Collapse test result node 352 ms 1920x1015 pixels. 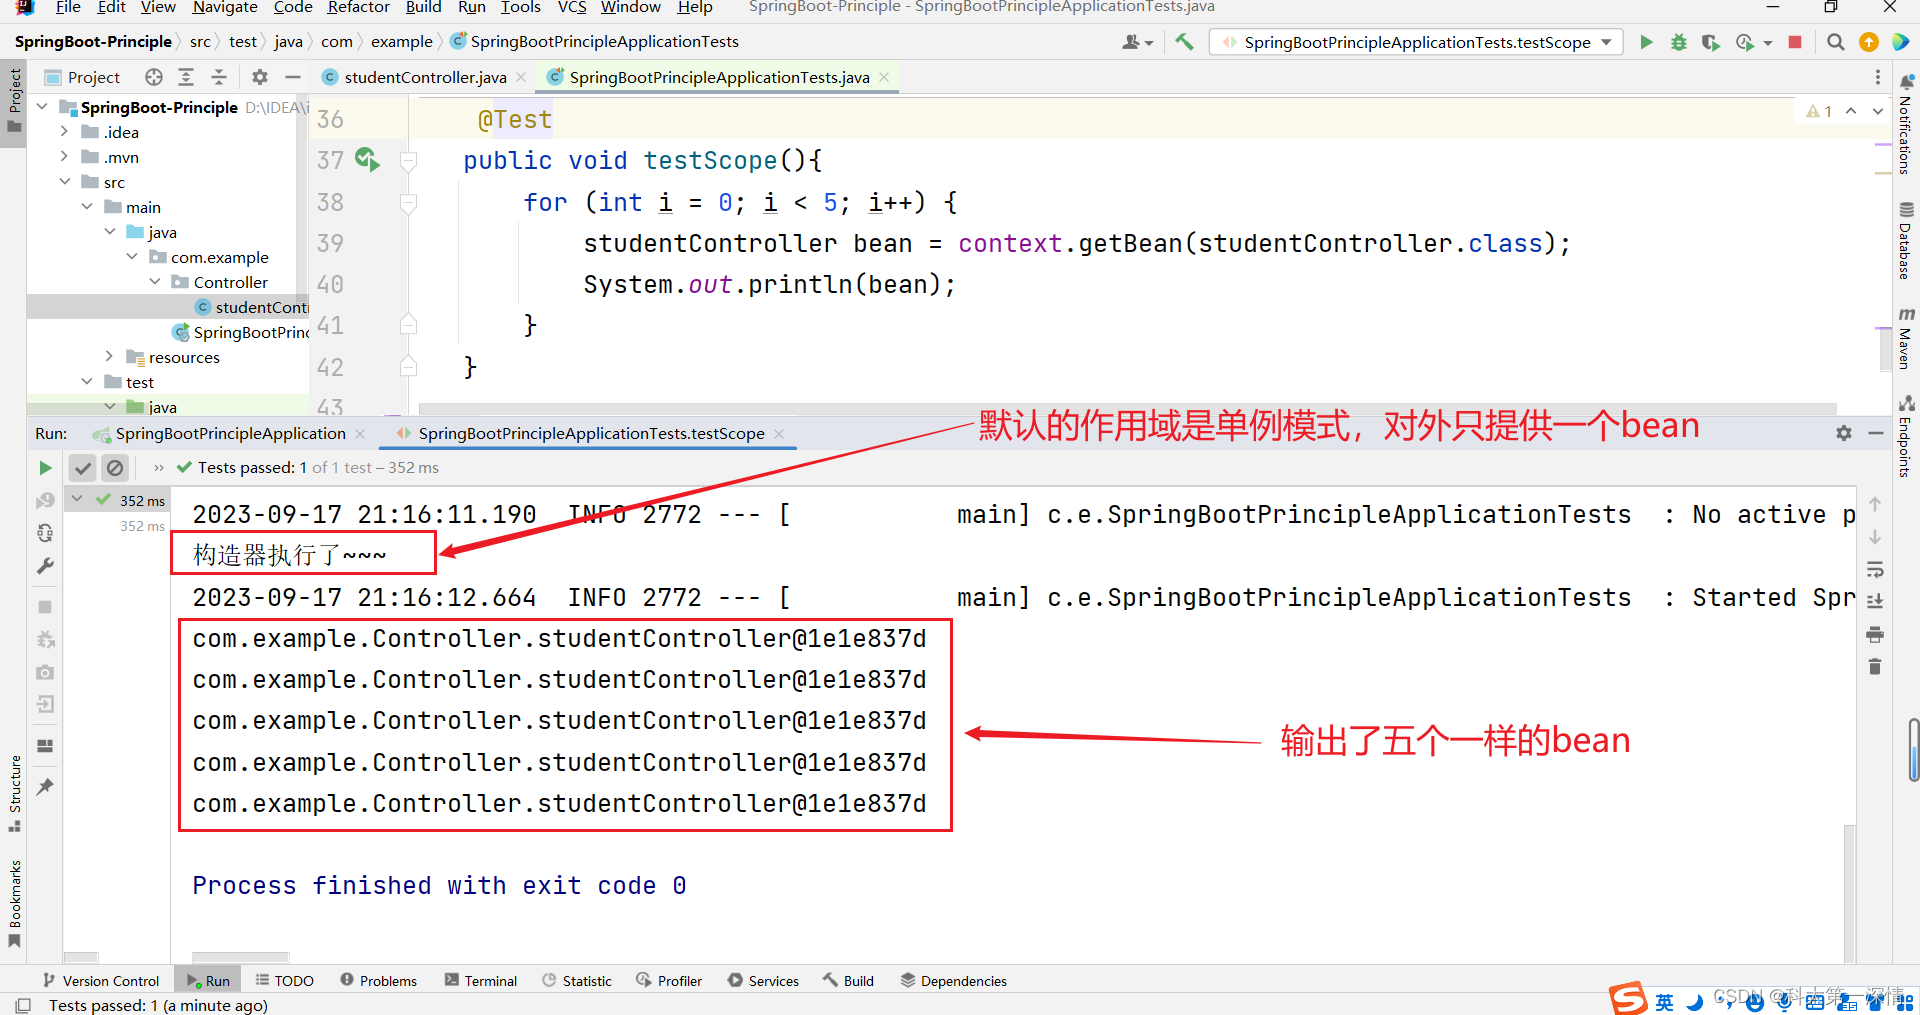coord(78,499)
